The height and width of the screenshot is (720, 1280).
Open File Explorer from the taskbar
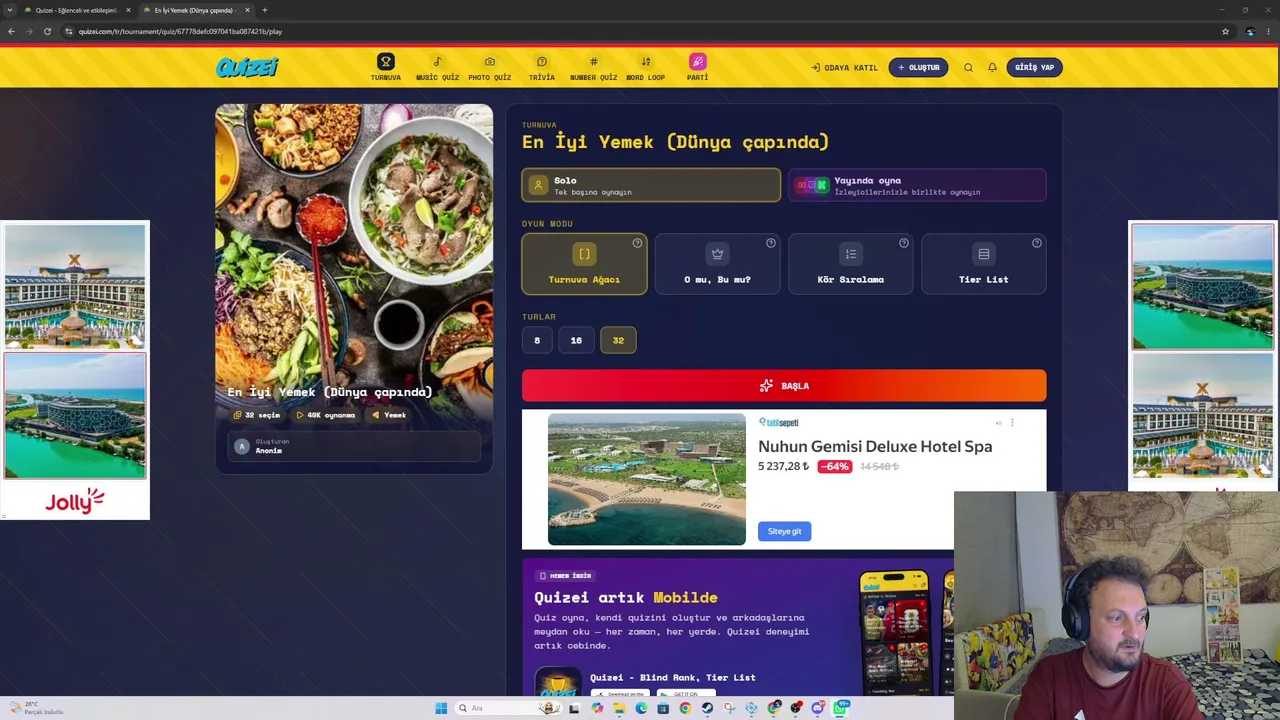tap(619, 708)
